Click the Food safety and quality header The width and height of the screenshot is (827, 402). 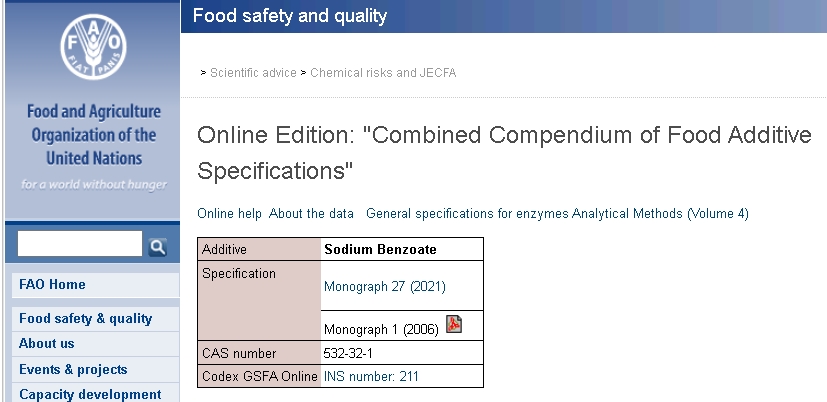(x=290, y=15)
